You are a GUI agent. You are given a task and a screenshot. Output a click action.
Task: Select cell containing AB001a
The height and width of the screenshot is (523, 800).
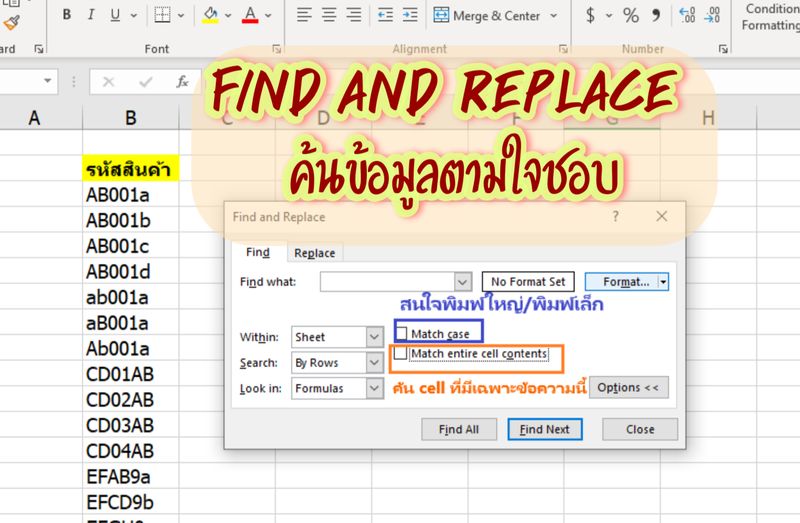click(131, 194)
